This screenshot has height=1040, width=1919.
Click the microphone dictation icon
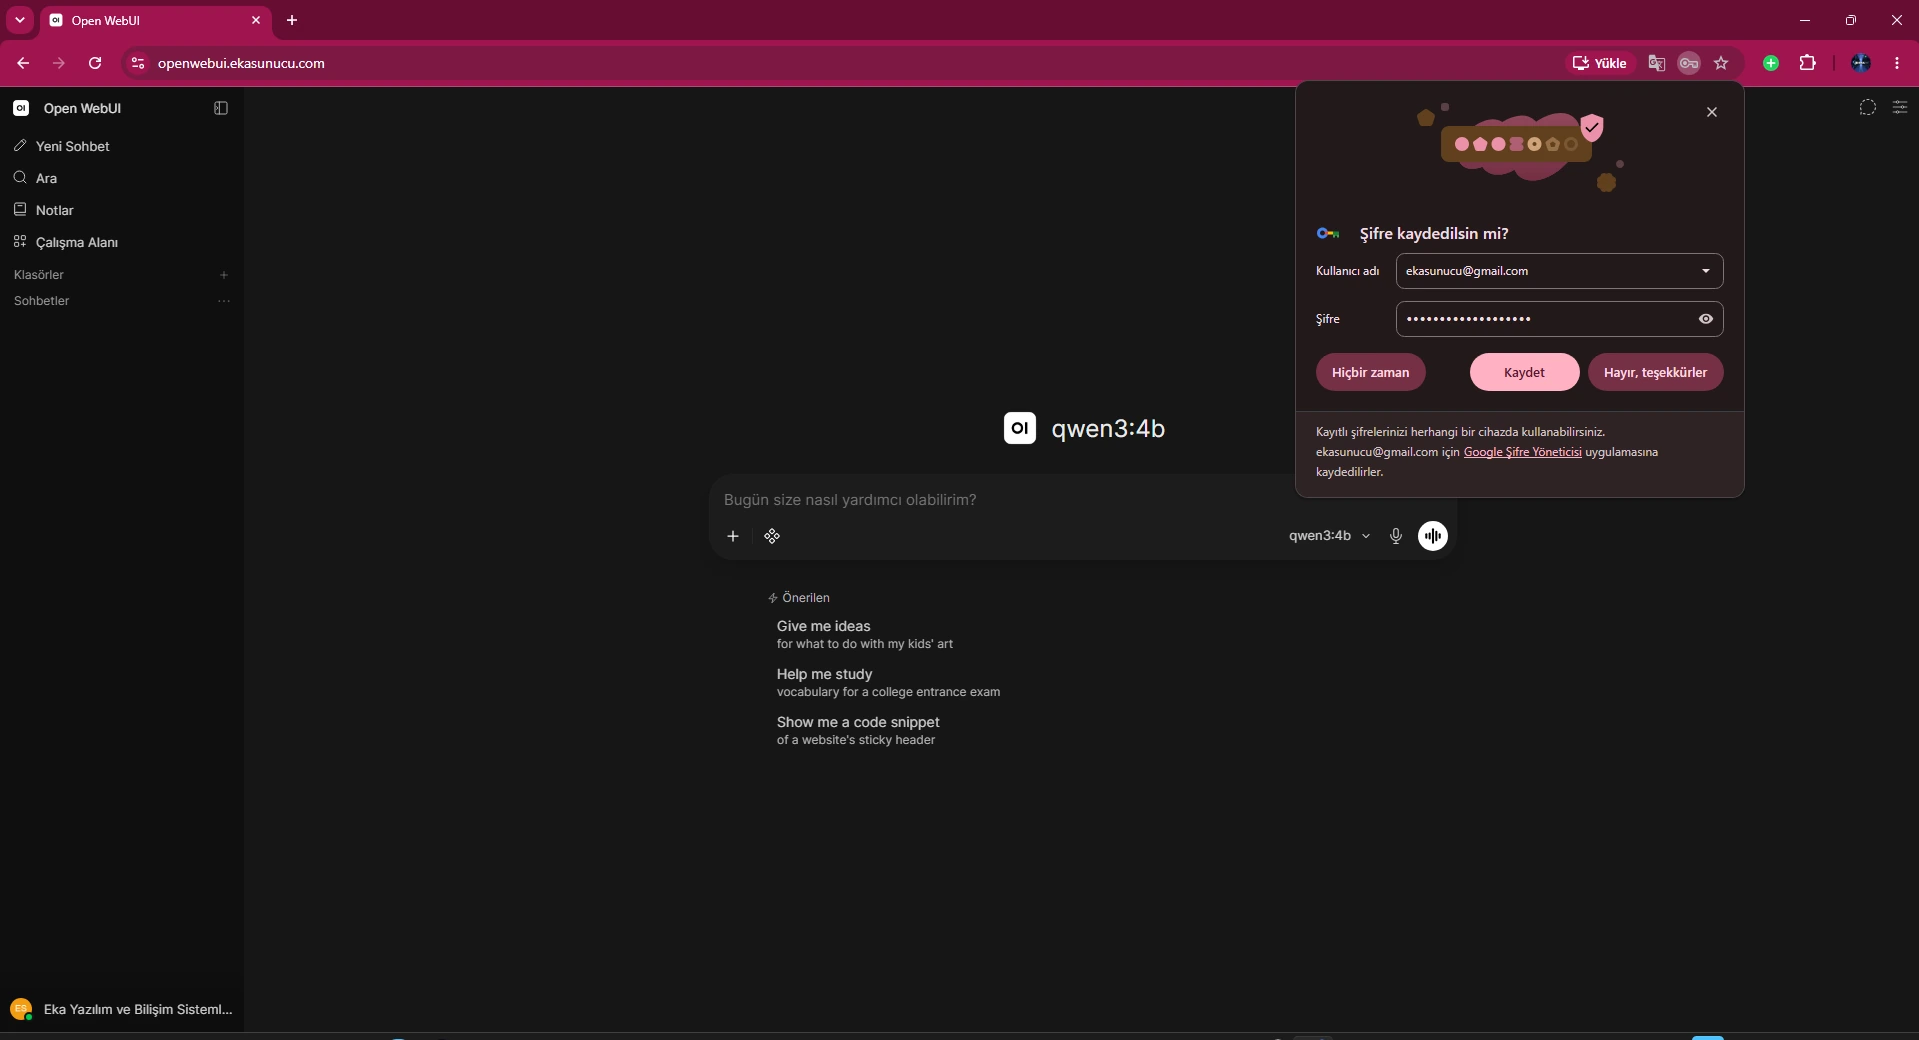point(1396,536)
